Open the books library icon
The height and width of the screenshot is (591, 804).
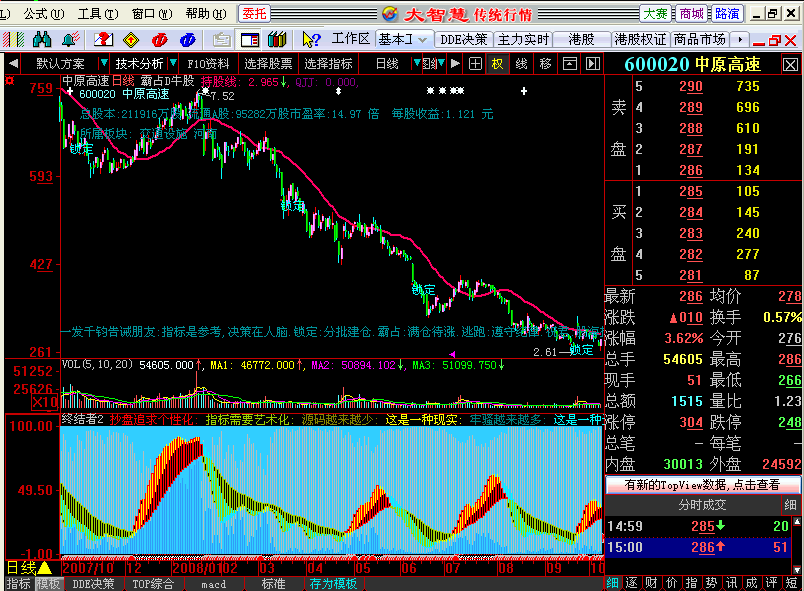coord(277,39)
